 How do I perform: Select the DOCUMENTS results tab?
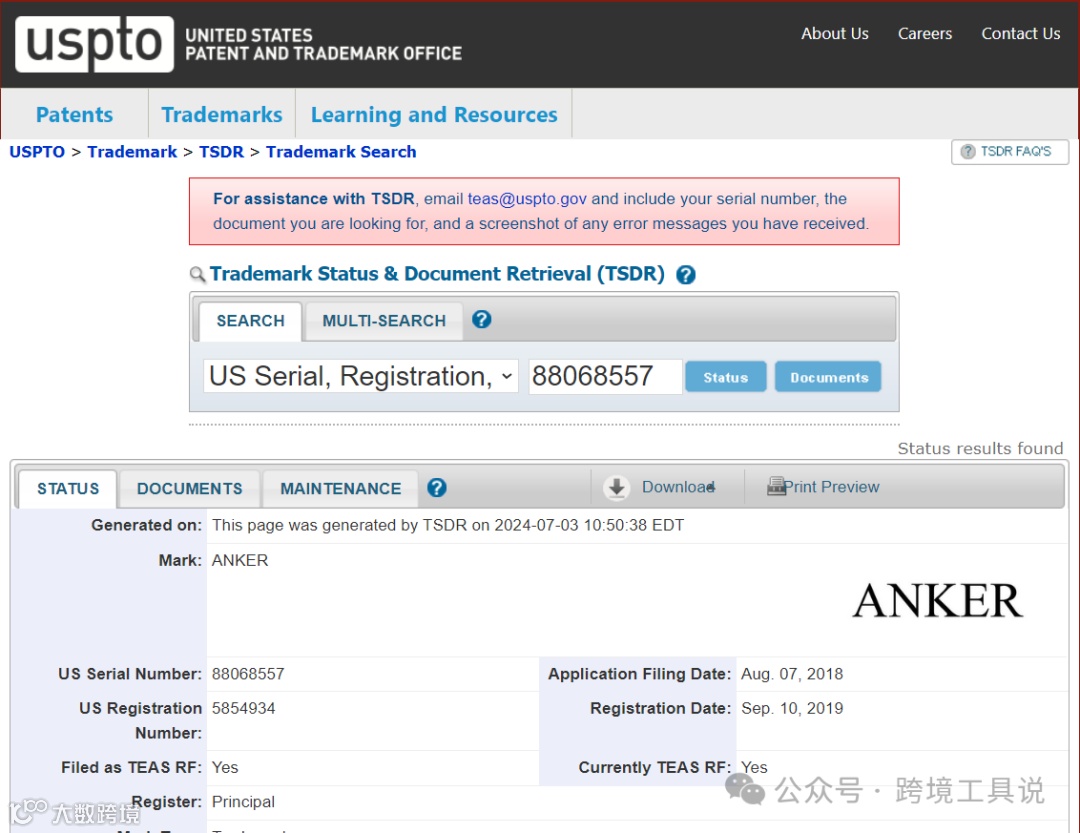click(189, 489)
